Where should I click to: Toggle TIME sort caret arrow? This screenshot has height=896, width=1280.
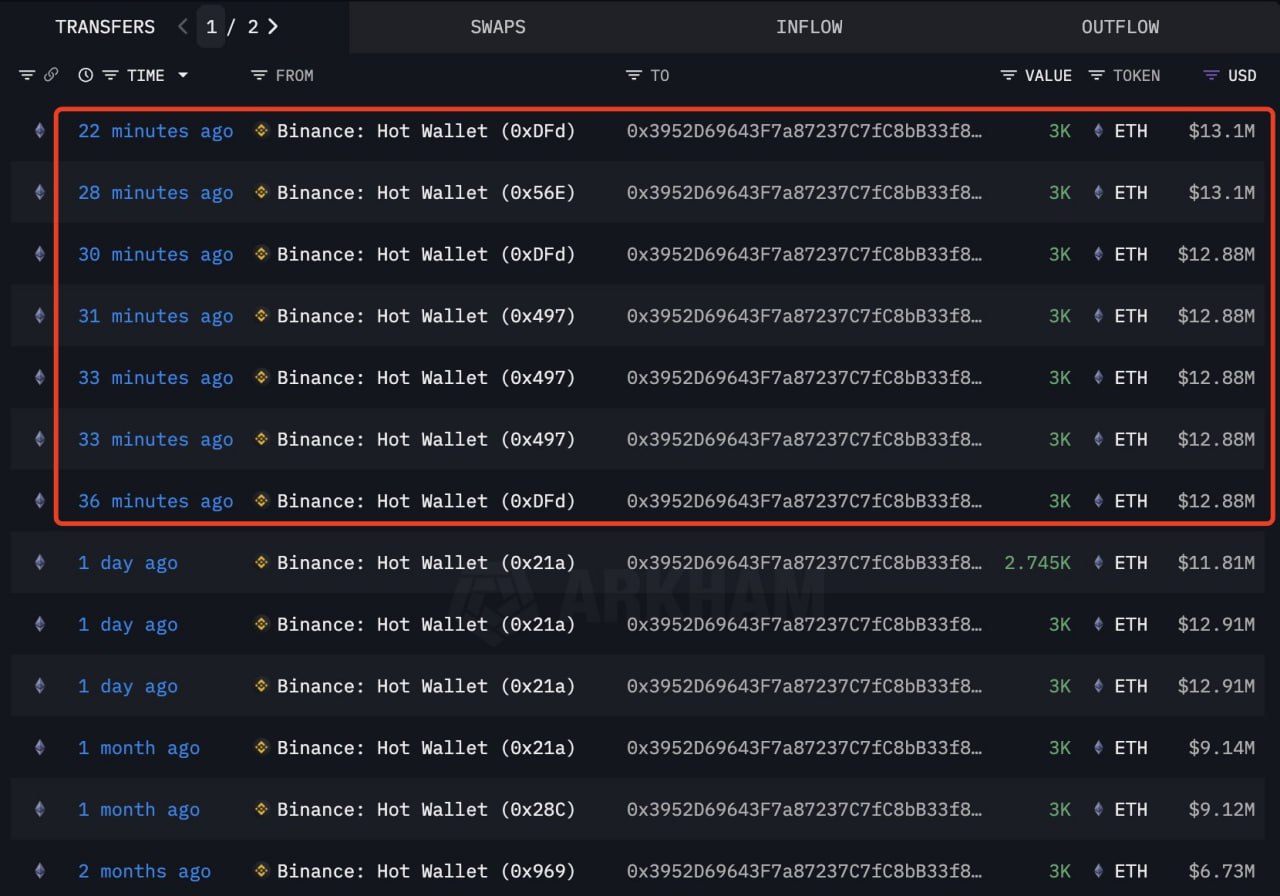(183, 75)
